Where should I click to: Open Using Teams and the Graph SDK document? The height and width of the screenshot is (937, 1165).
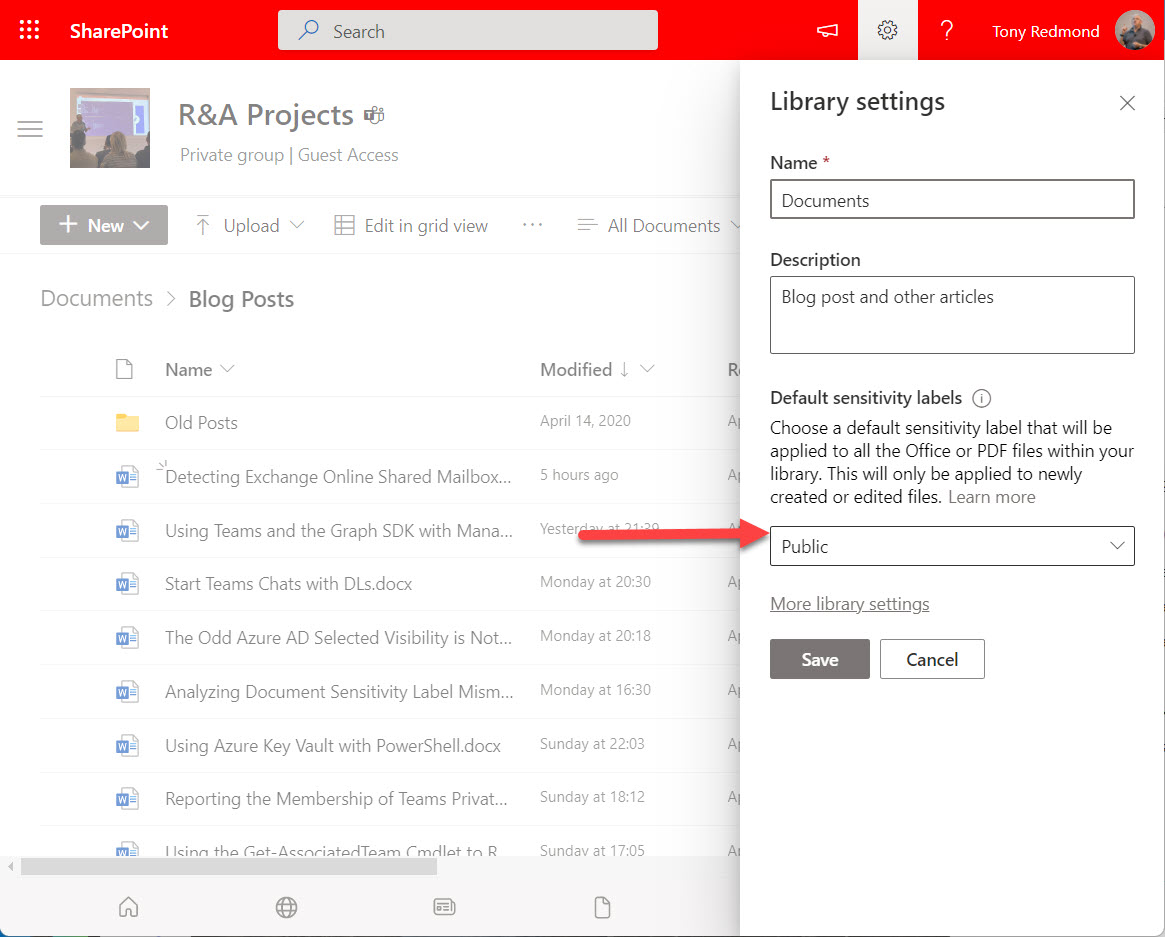[x=339, y=531]
